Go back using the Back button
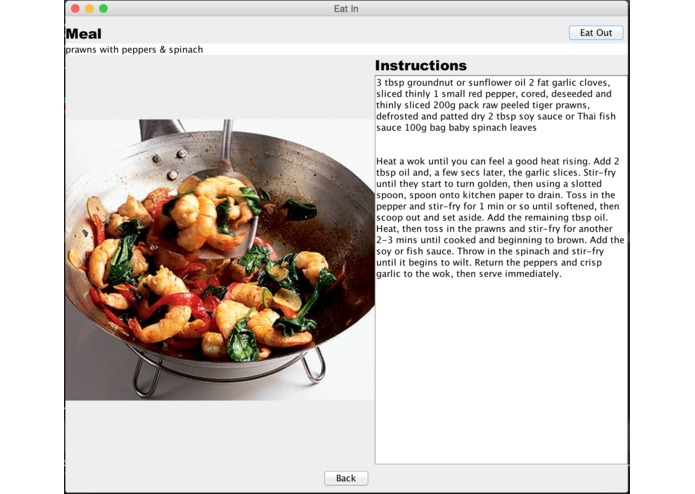 coord(346,478)
